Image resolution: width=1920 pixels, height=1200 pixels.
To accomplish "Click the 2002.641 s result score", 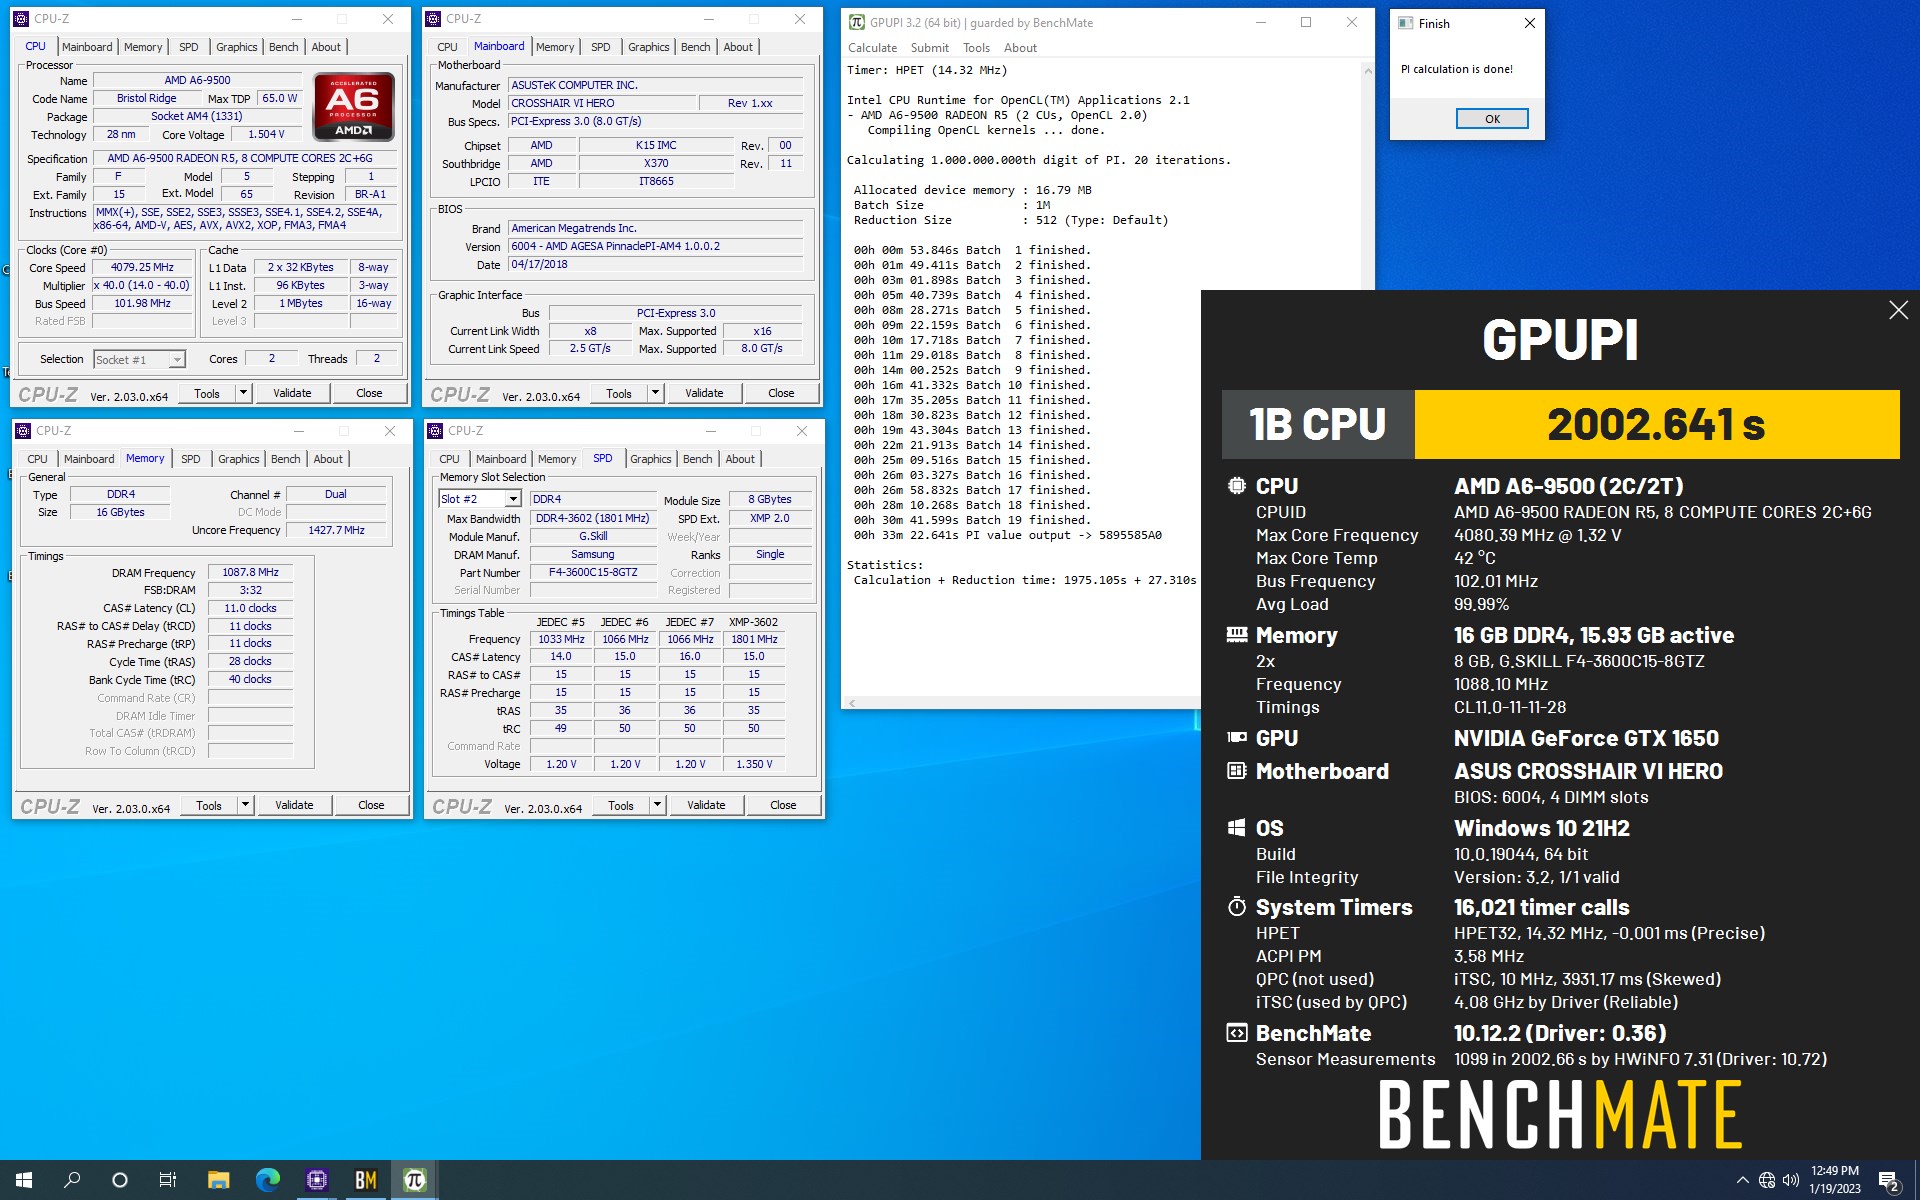I will click(x=1656, y=424).
